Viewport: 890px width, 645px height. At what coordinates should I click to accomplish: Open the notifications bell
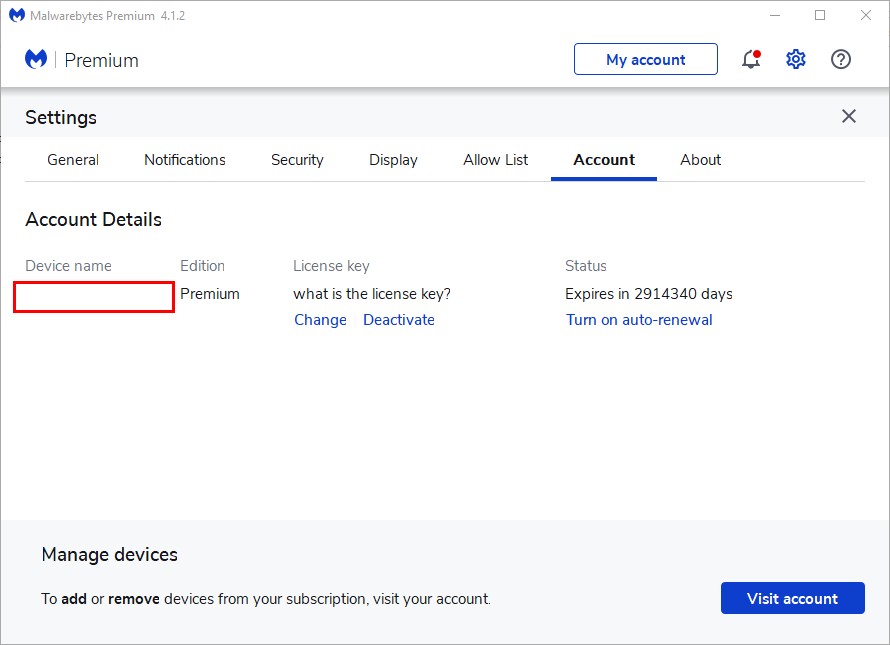coord(750,60)
